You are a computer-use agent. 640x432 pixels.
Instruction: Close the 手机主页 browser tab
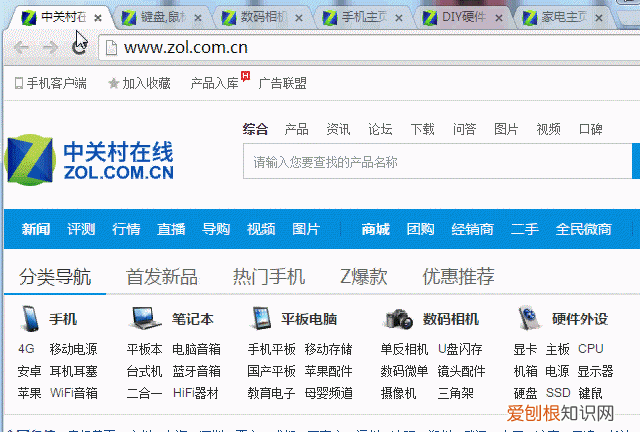click(x=399, y=18)
